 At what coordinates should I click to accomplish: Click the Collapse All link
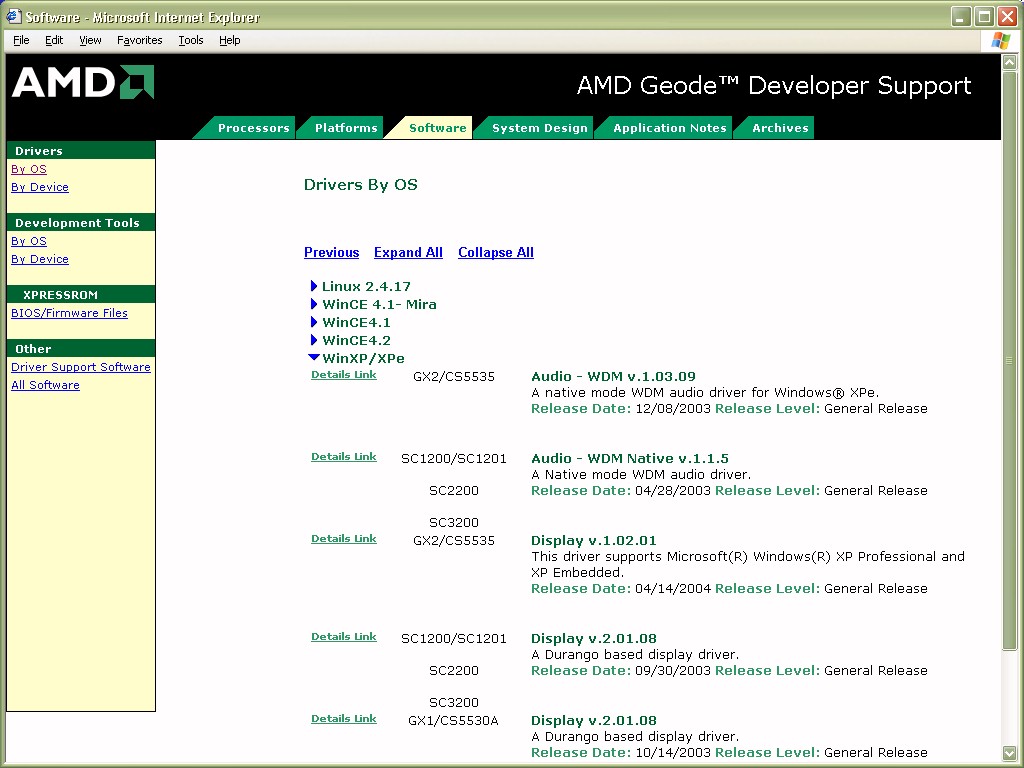pyautogui.click(x=495, y=253)
